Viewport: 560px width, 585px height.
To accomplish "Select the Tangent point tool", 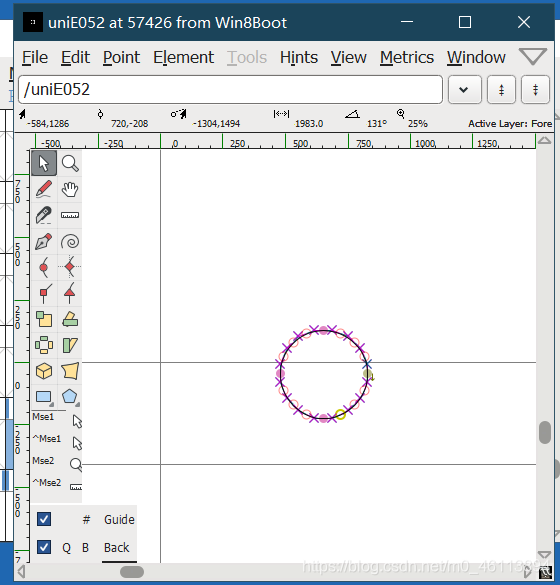I will pyautogui.click(x=70, y=293).
